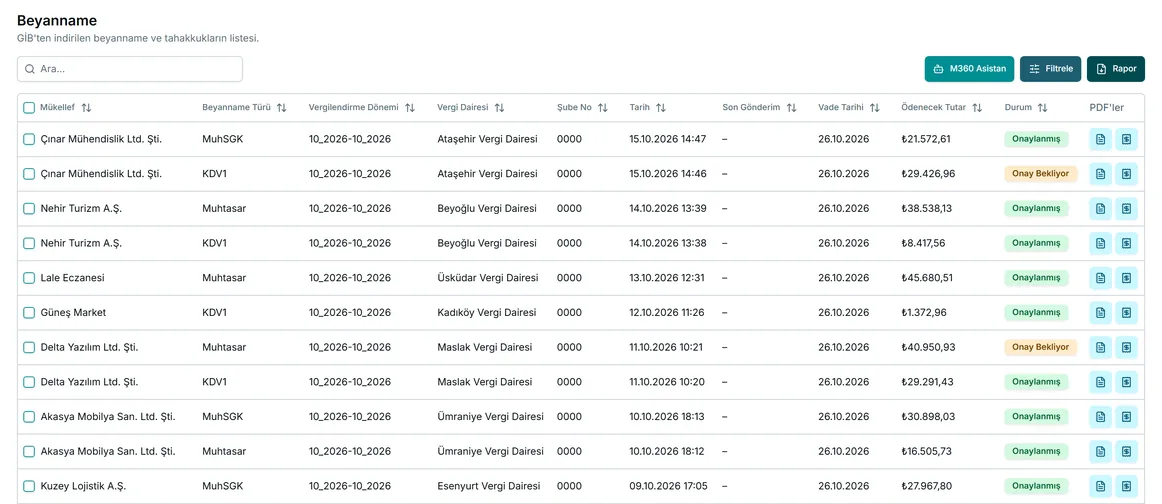Screen dimensions: 1162x504
Task: Open beyanname PDF for Nehir Turizm KDV1 row
Action: (1100, 243)
